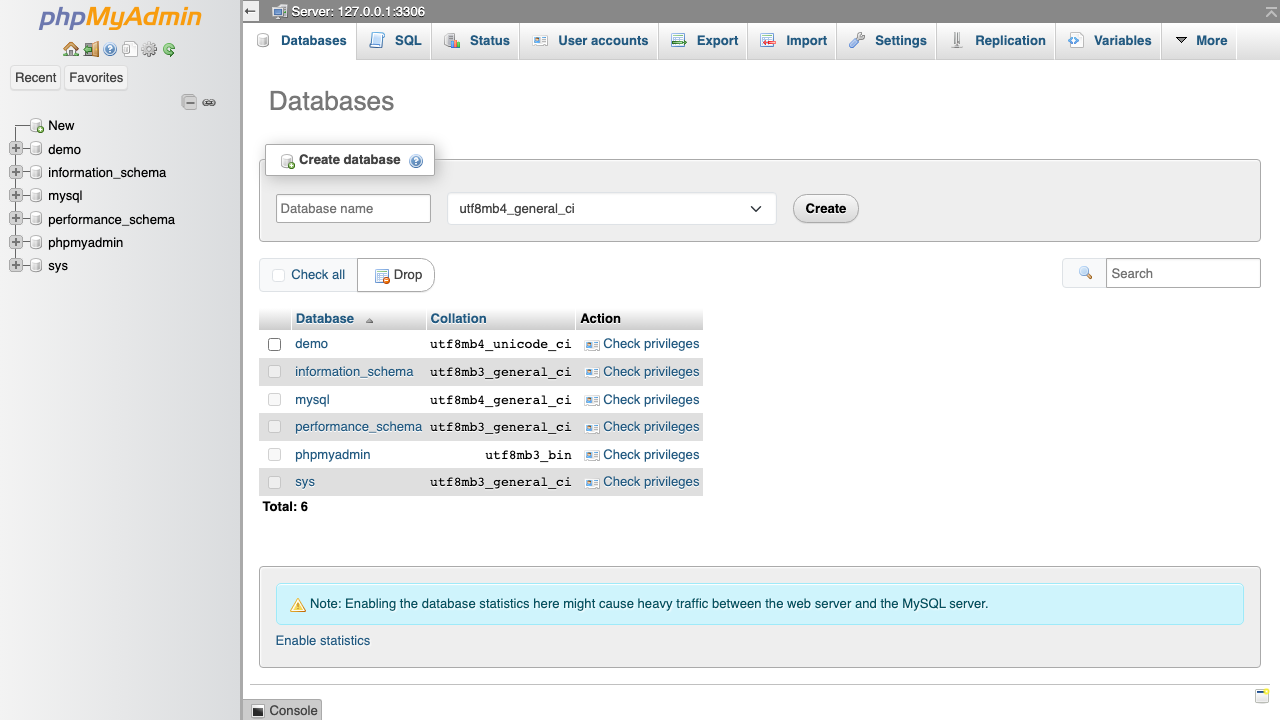
Task: Expand the mysql tree node
Action: [x=15, y=195]
